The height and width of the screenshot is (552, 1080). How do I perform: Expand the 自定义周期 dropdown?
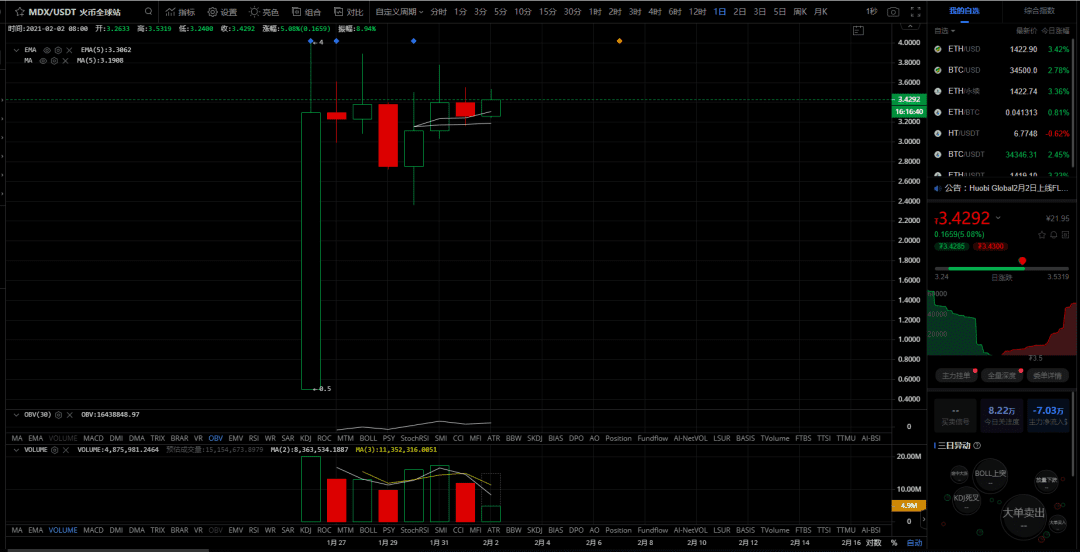coord(399,12)
